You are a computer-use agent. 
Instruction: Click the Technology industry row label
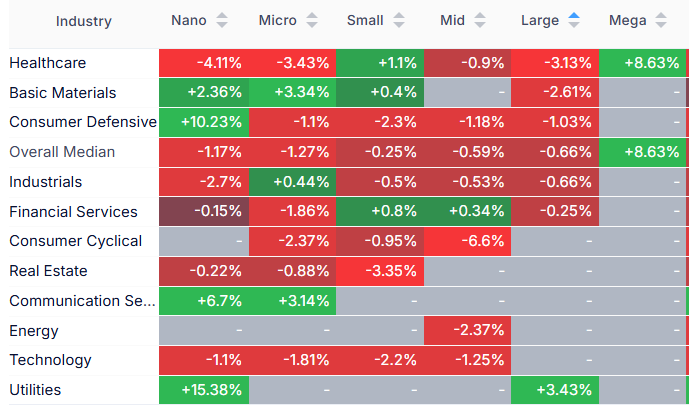click(50, 360)
